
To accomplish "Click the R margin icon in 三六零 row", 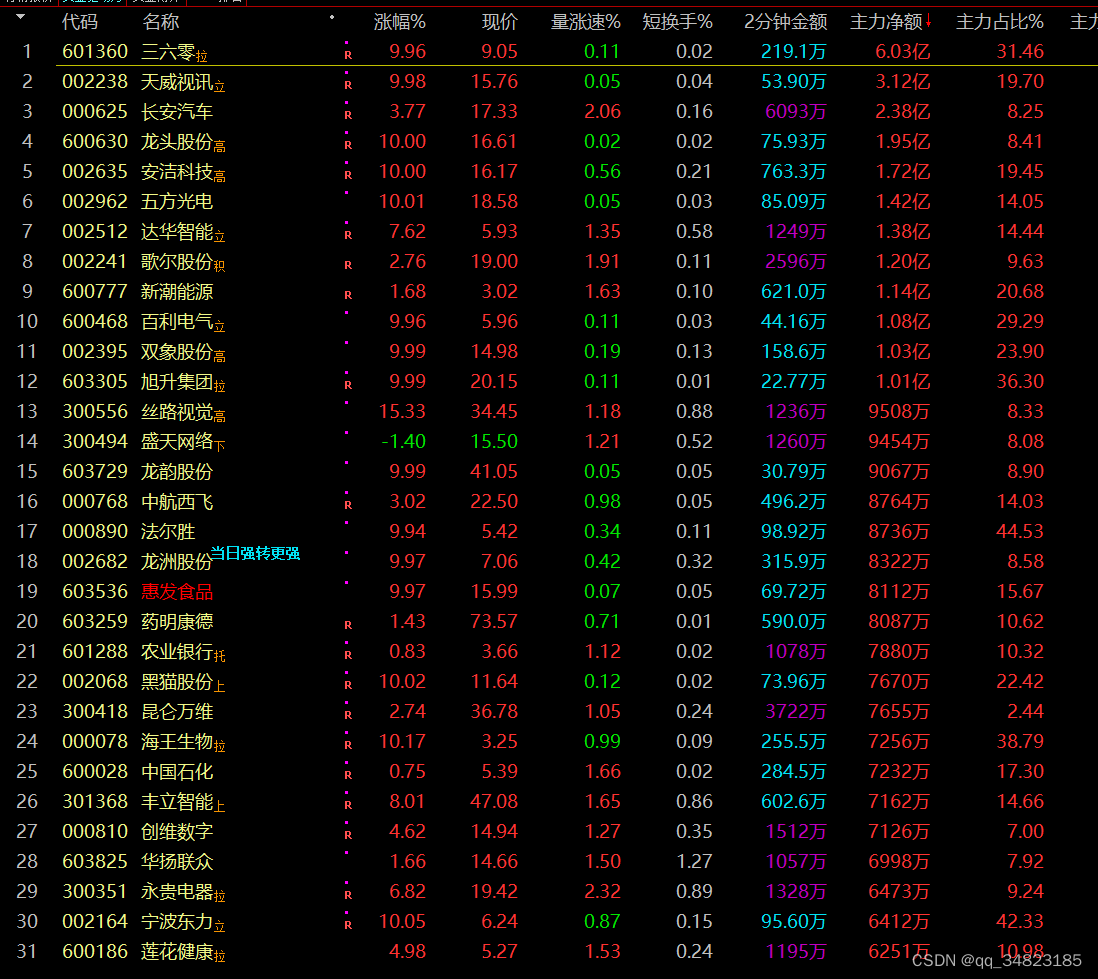I will tap(348, 55).
